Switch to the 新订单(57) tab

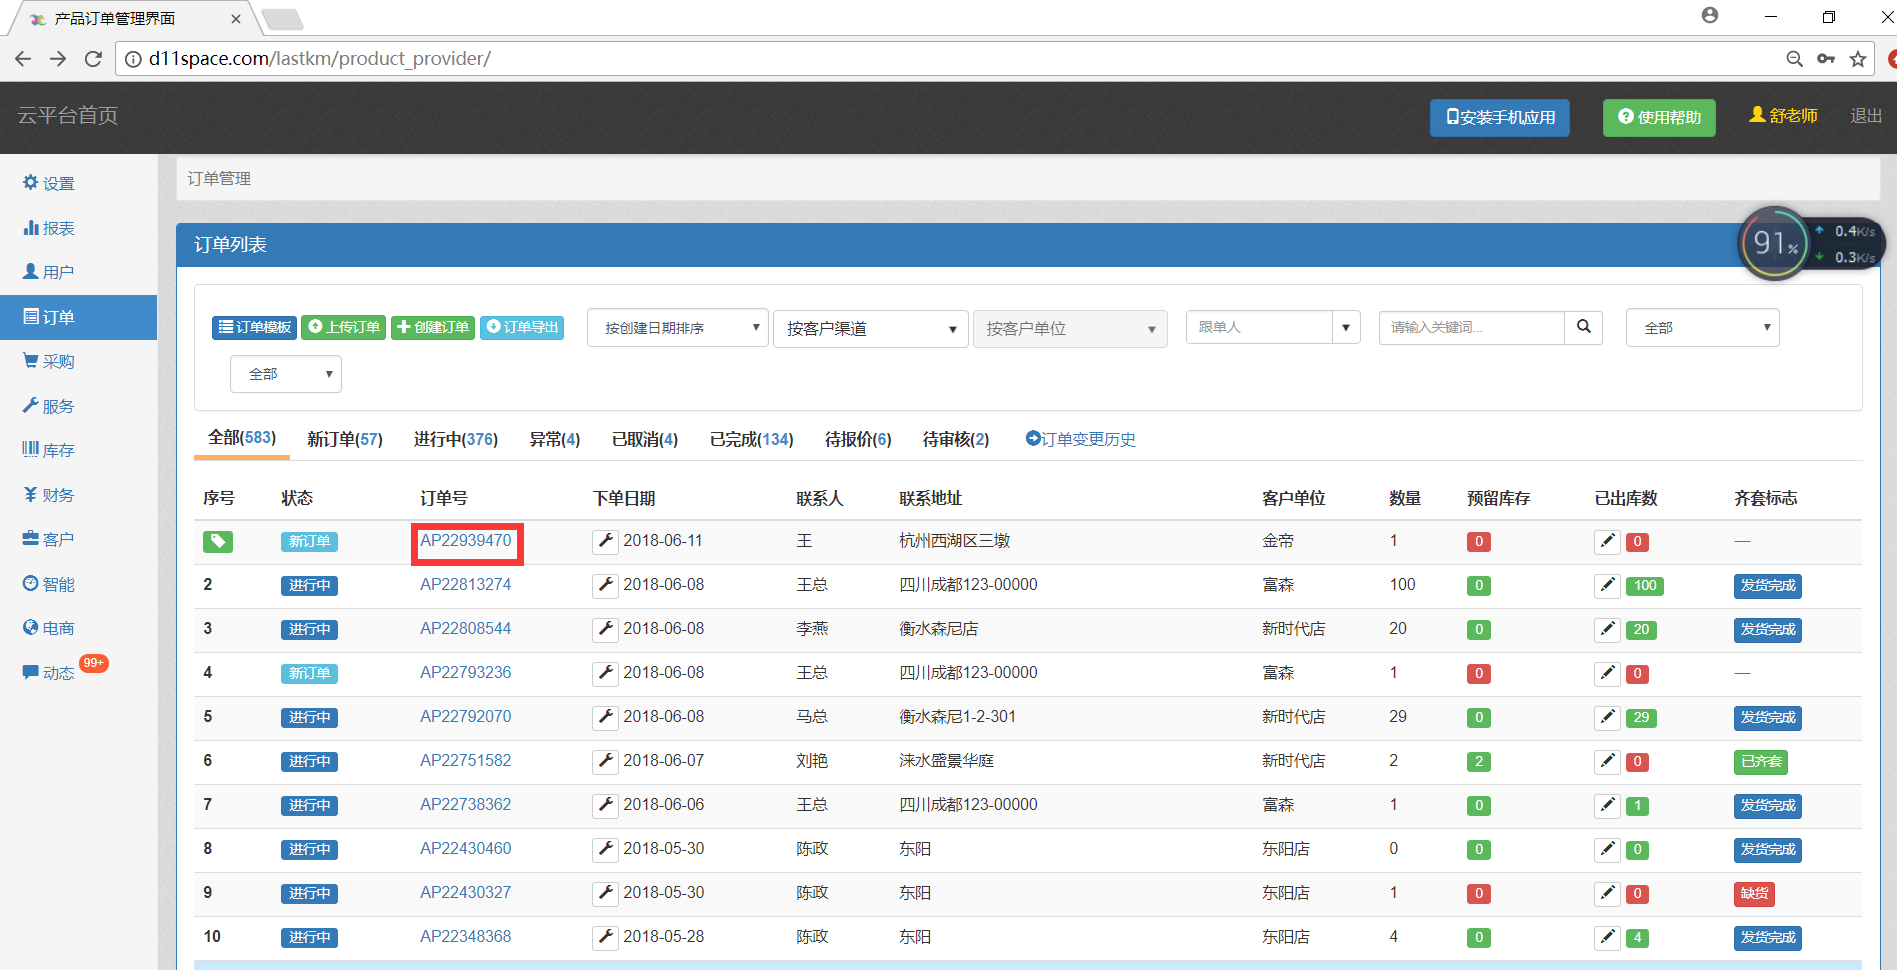[345, 439]
